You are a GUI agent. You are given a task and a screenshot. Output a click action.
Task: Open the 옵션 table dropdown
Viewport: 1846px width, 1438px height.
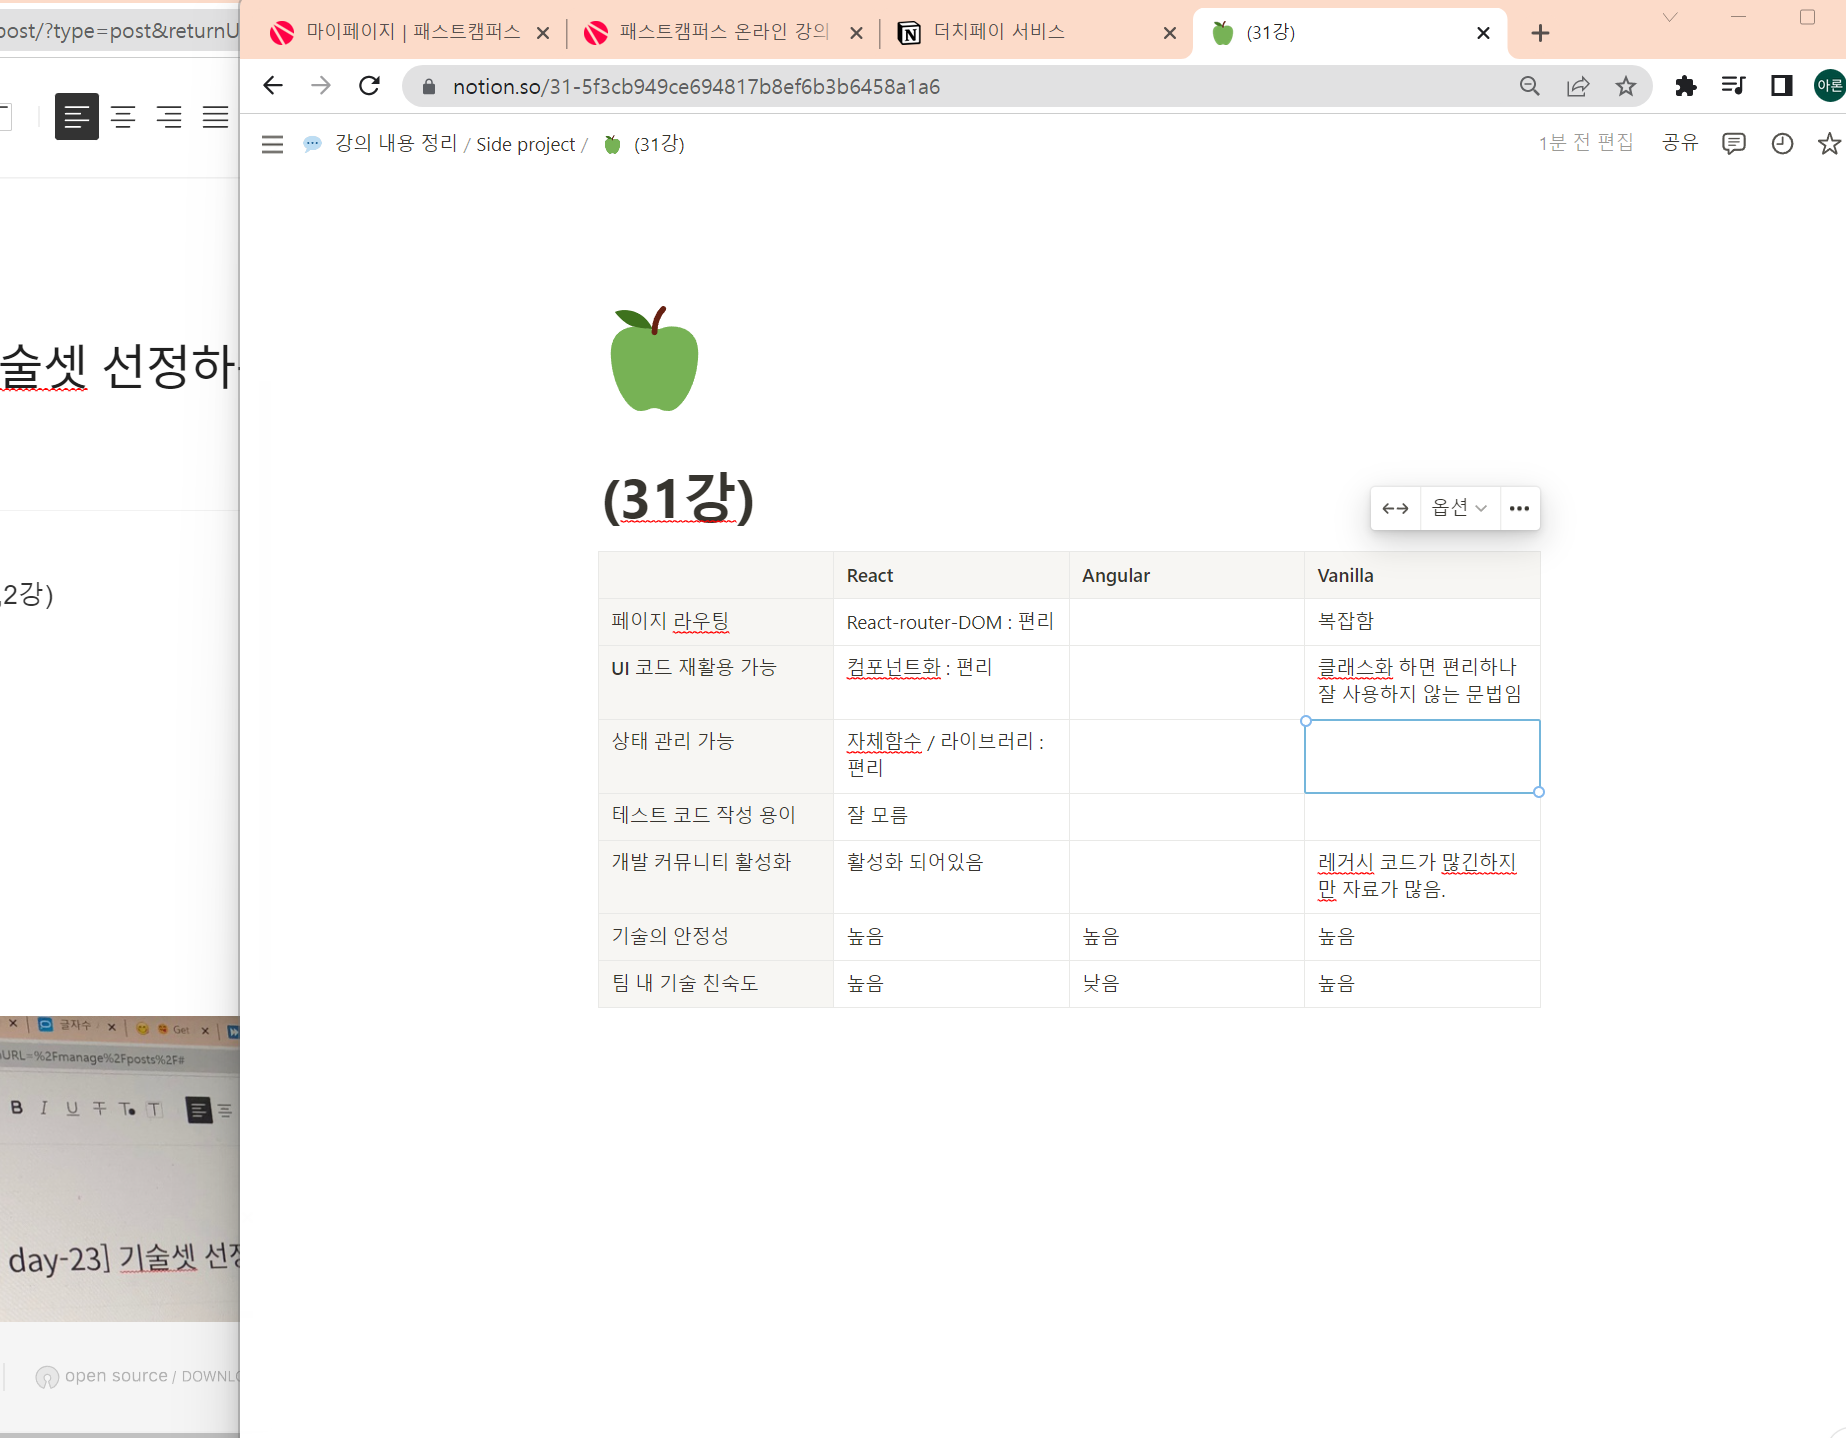tap(1459, 508)
